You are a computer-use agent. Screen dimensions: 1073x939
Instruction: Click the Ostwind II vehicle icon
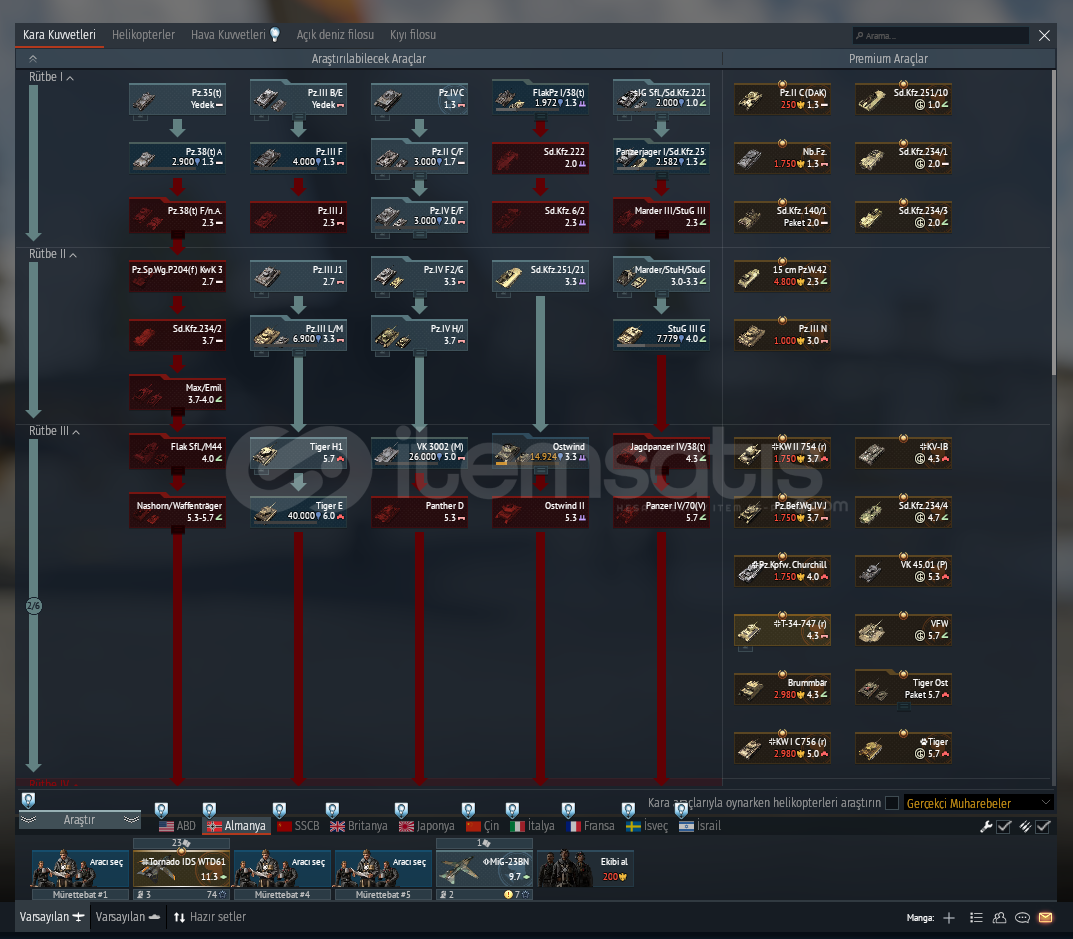pyautogui.click(x=541, y=512)
